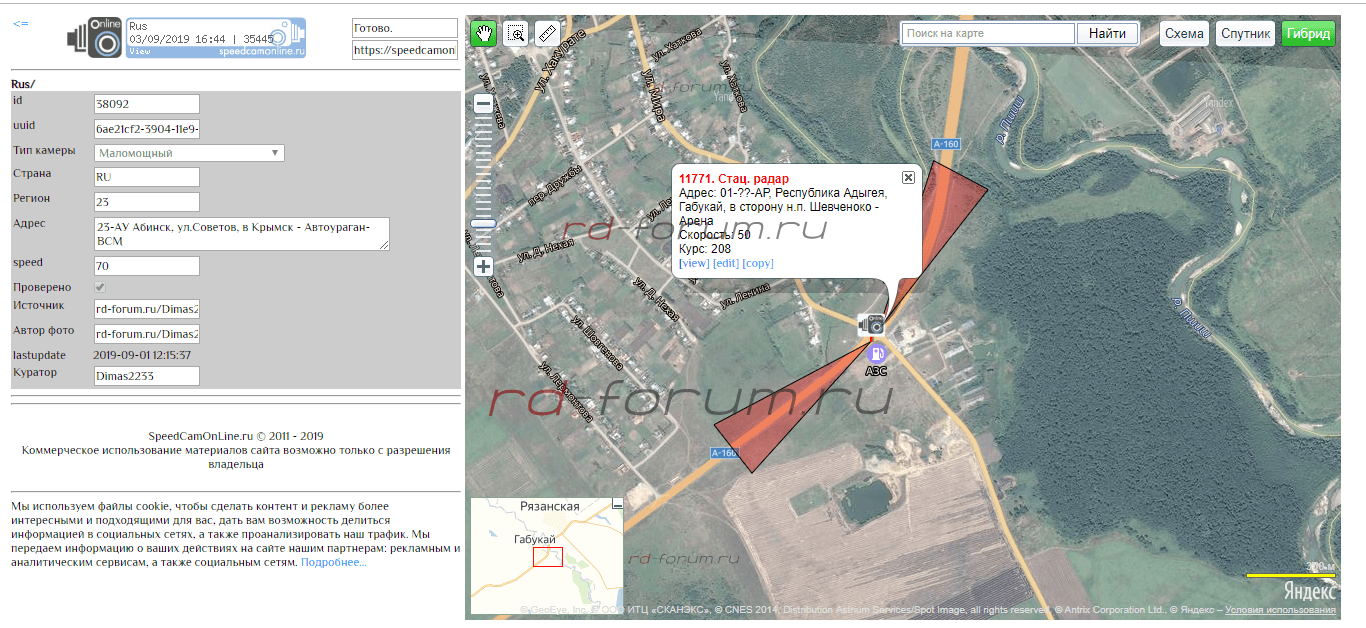Click the speed camera marker on map
The image size is (1366, 628).
click(872, 324)
